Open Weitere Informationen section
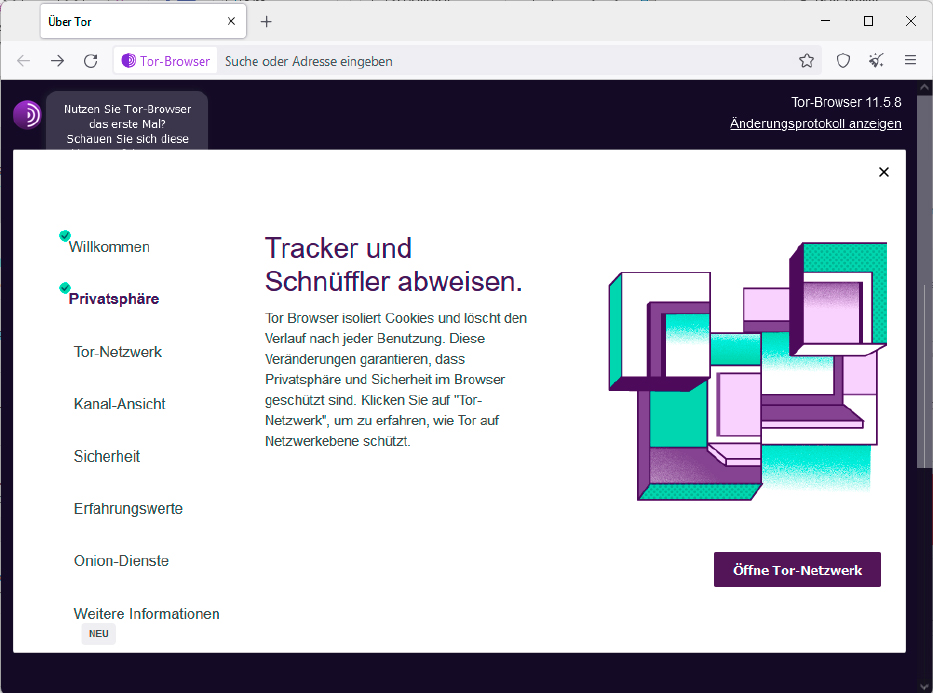Image resolution: width=933 pixels, height=693 pixels. pyautogui.click(x=146, y=613)
